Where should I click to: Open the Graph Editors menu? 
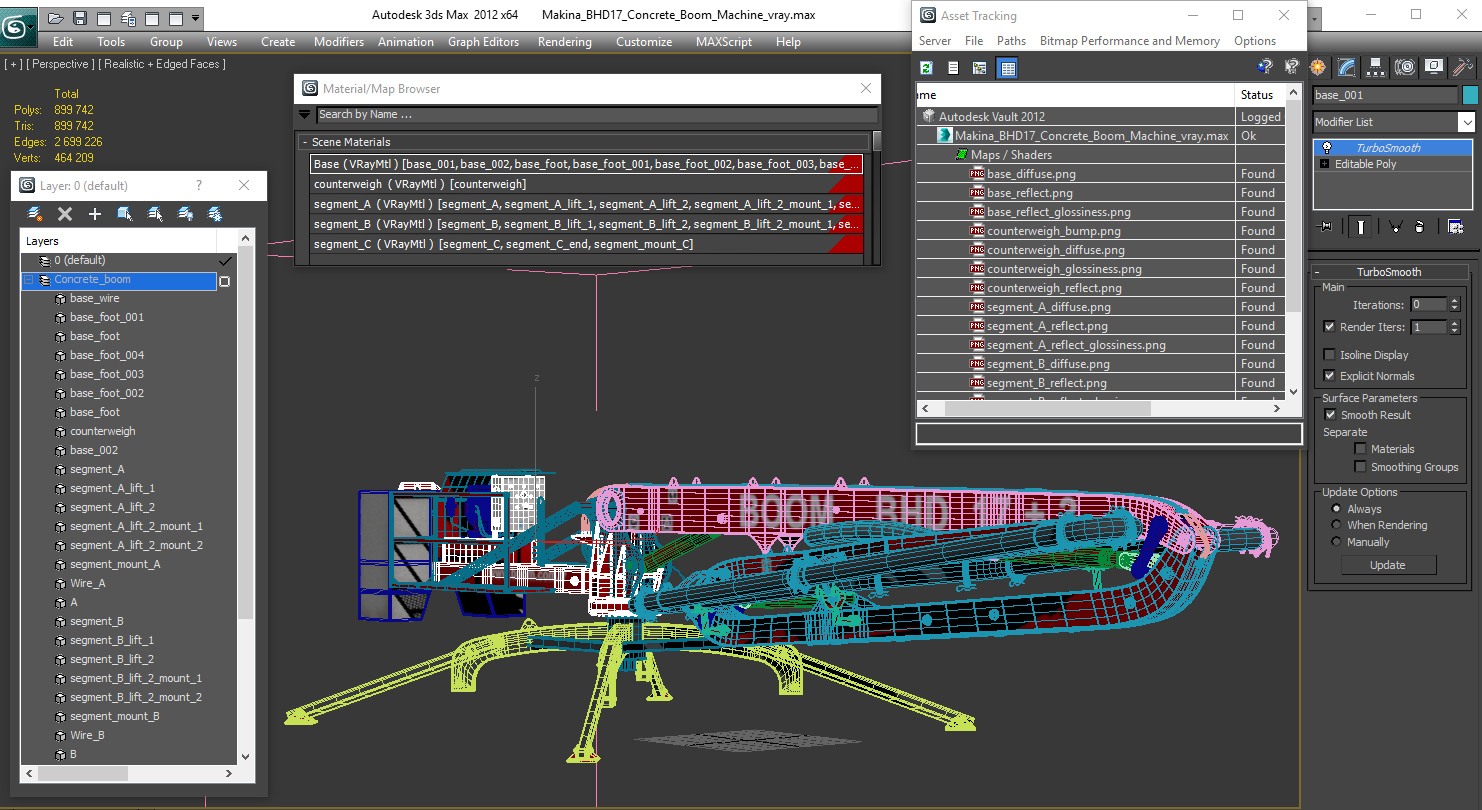[x=483, y=42]
